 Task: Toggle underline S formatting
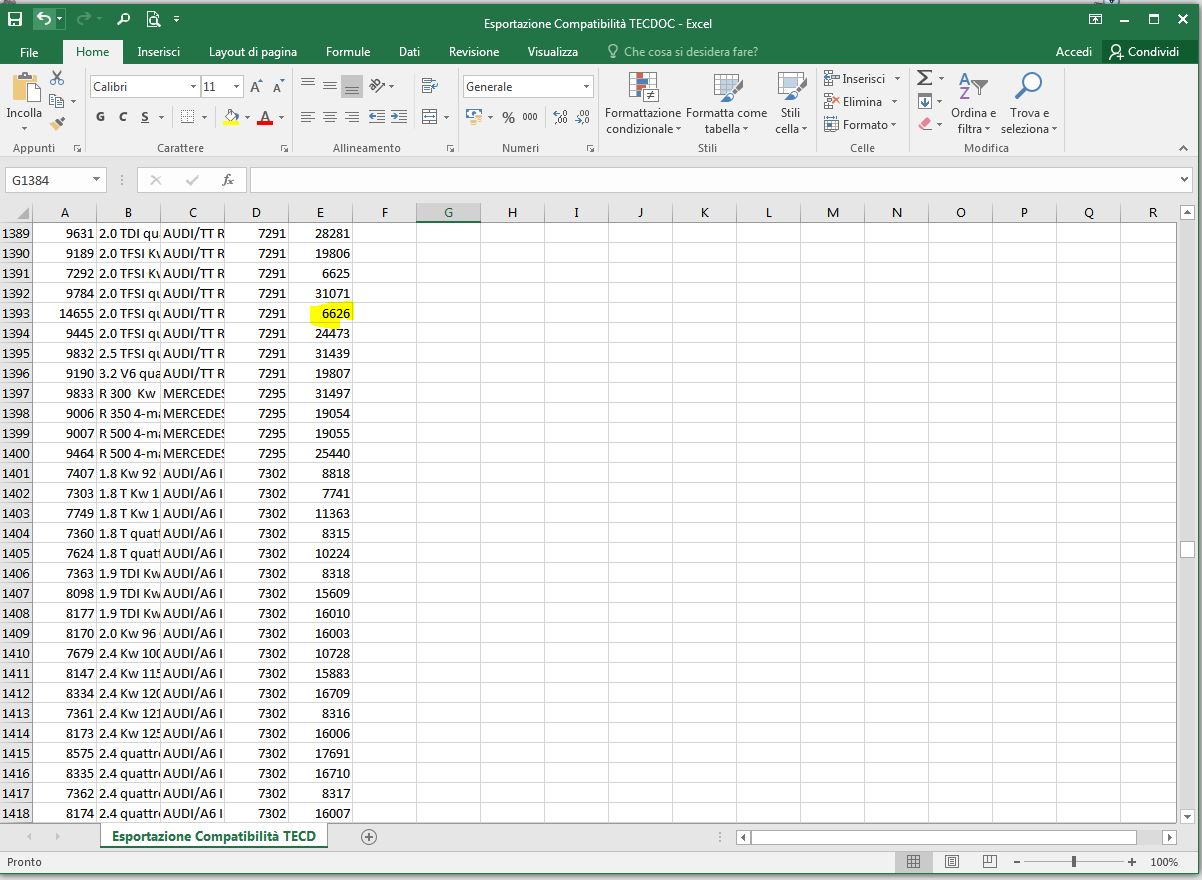click(x=145, y=117)
